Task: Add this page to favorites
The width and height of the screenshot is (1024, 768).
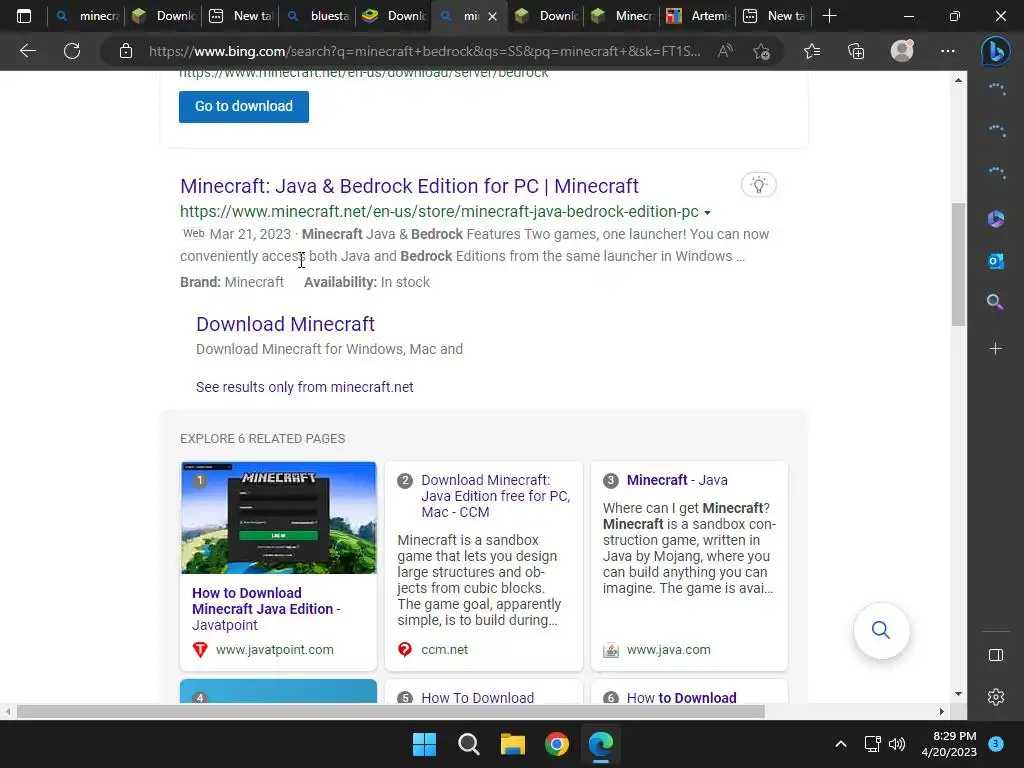Action: 761,51
